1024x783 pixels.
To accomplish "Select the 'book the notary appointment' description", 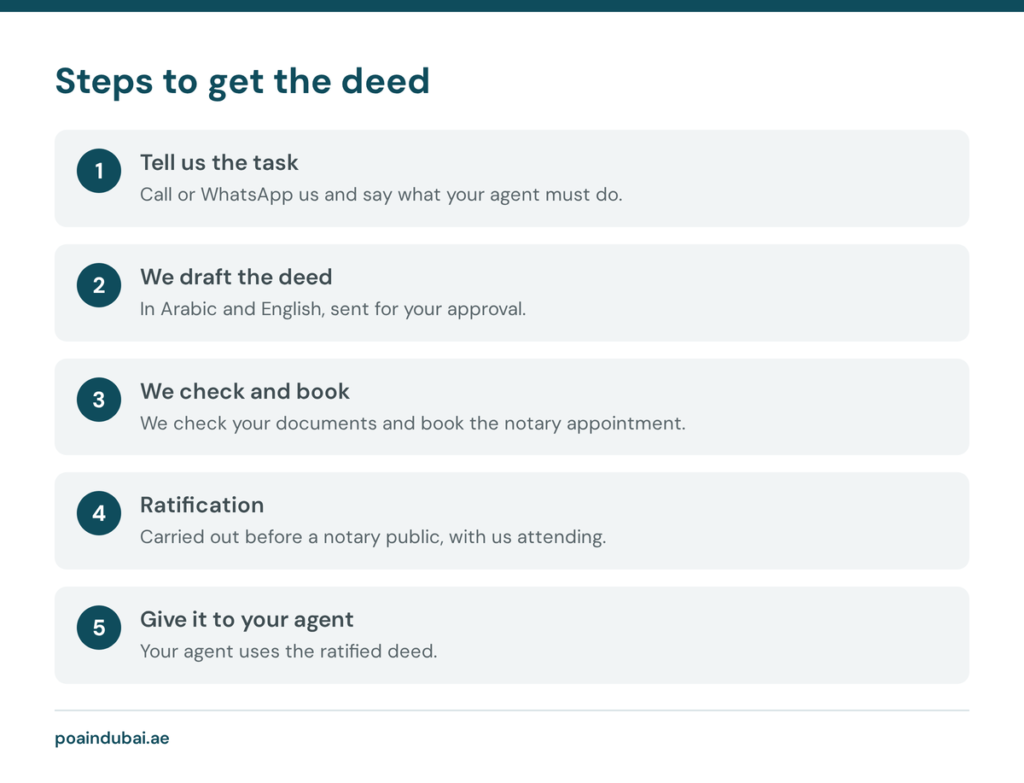I will click(x=413, y=423).
